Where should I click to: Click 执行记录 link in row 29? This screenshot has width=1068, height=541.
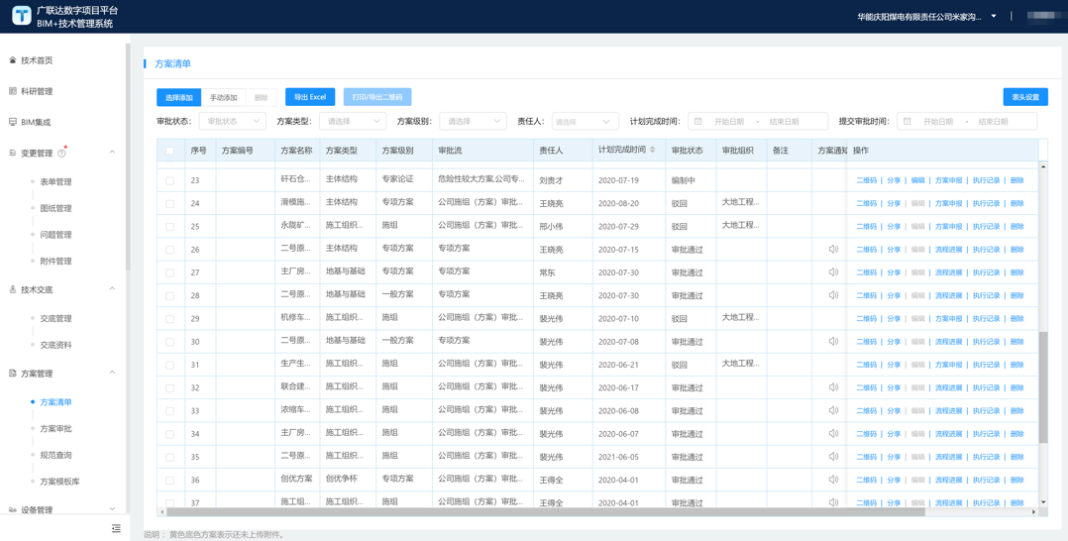(x=986, y=319)
